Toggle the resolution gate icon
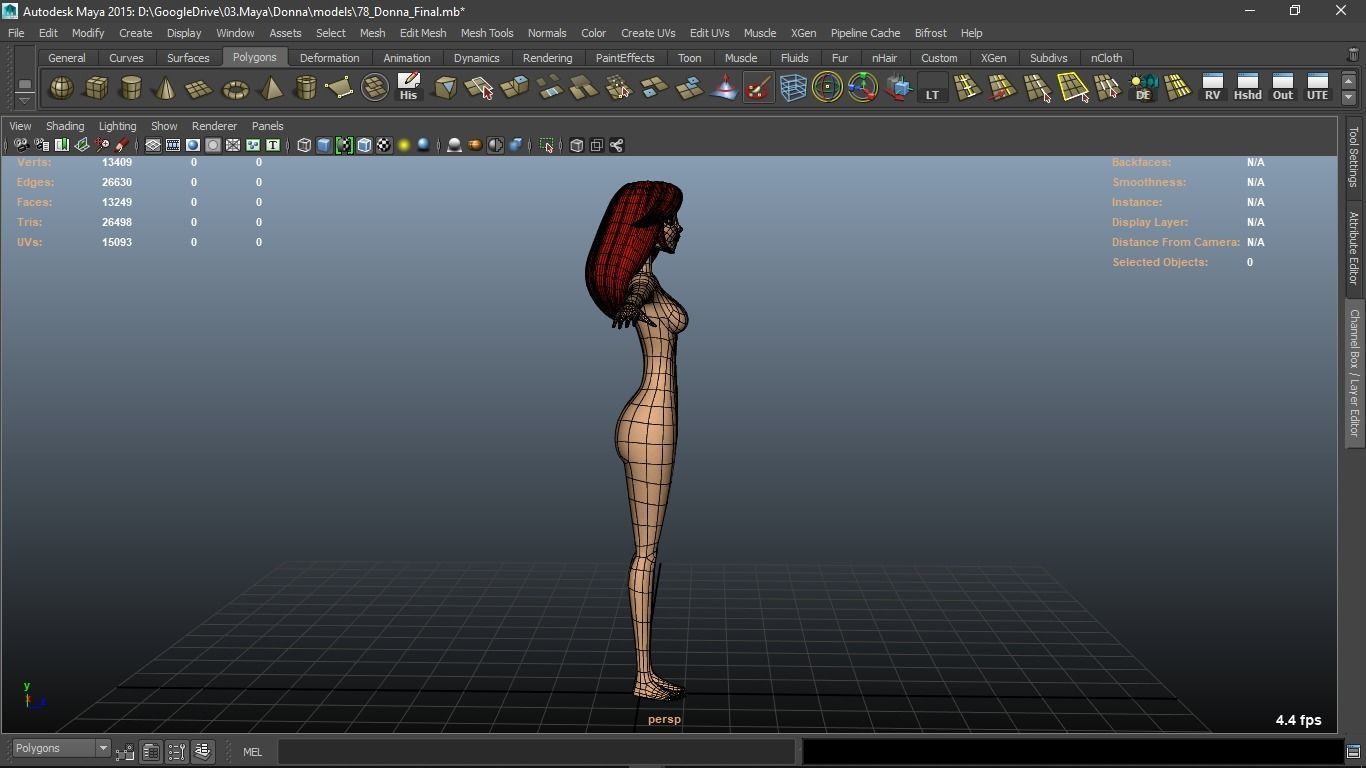 (x=193, y=146)
